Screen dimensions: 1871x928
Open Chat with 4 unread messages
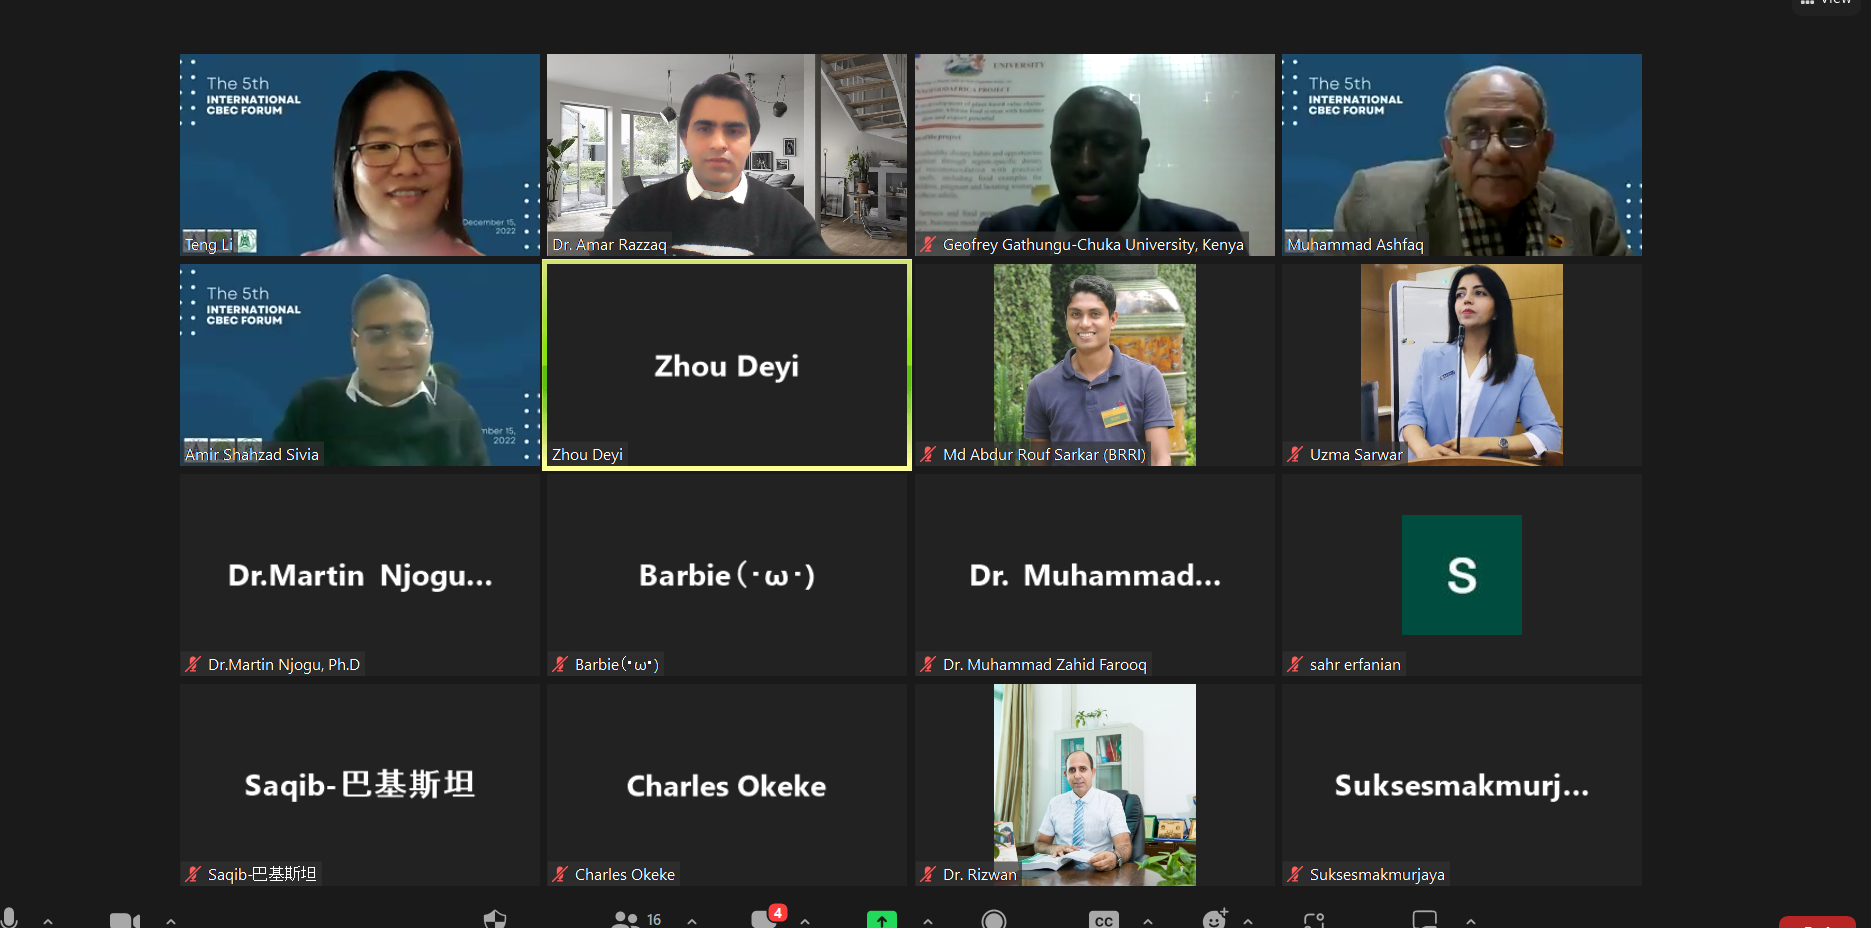tap(768, 917)
